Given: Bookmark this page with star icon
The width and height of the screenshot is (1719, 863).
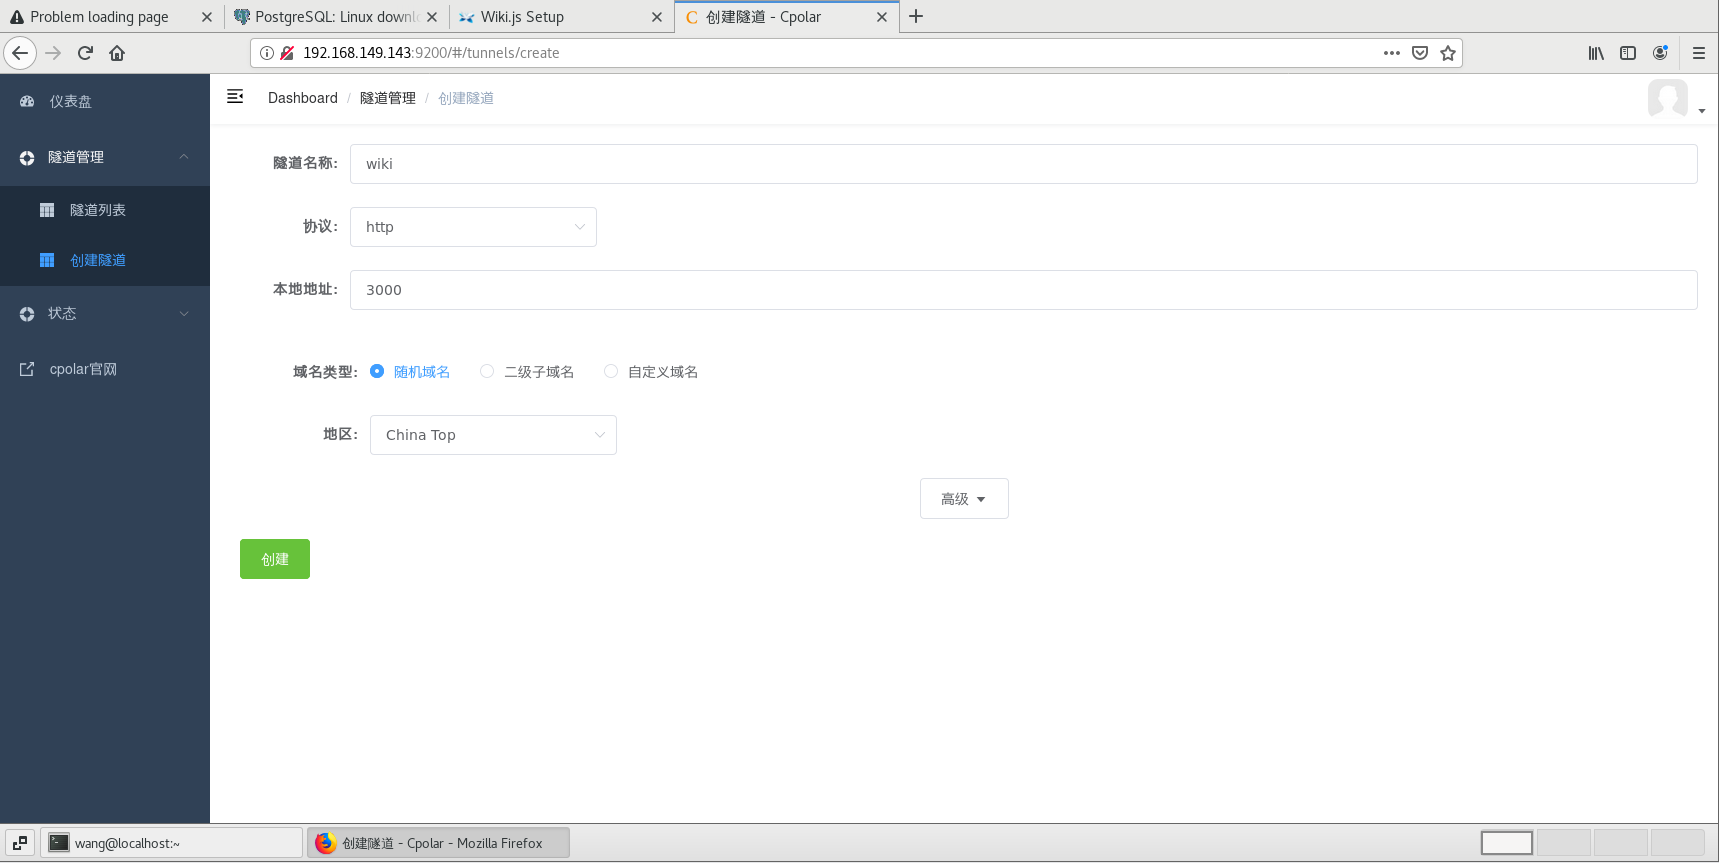Looking at the screenshot, I should (1448, 53).
